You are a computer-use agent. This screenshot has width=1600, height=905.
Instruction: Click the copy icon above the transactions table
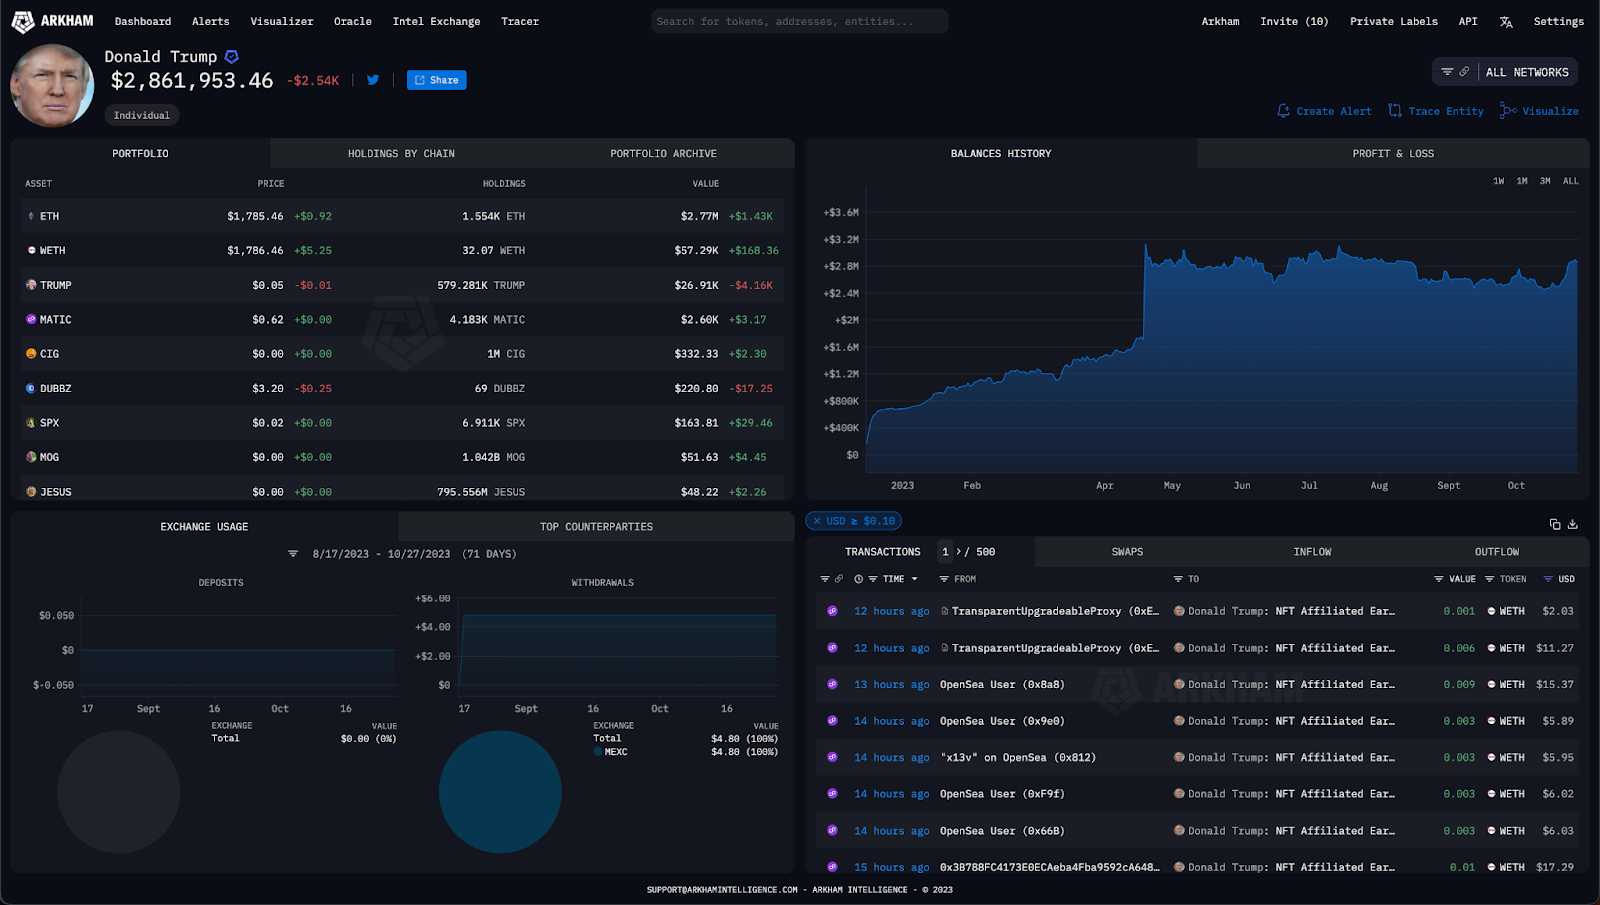pos(1555,524)
